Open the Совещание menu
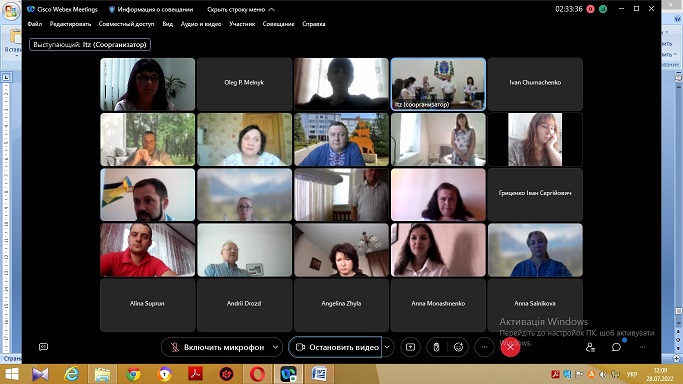The image size is (683, 384). click(278, 24)
